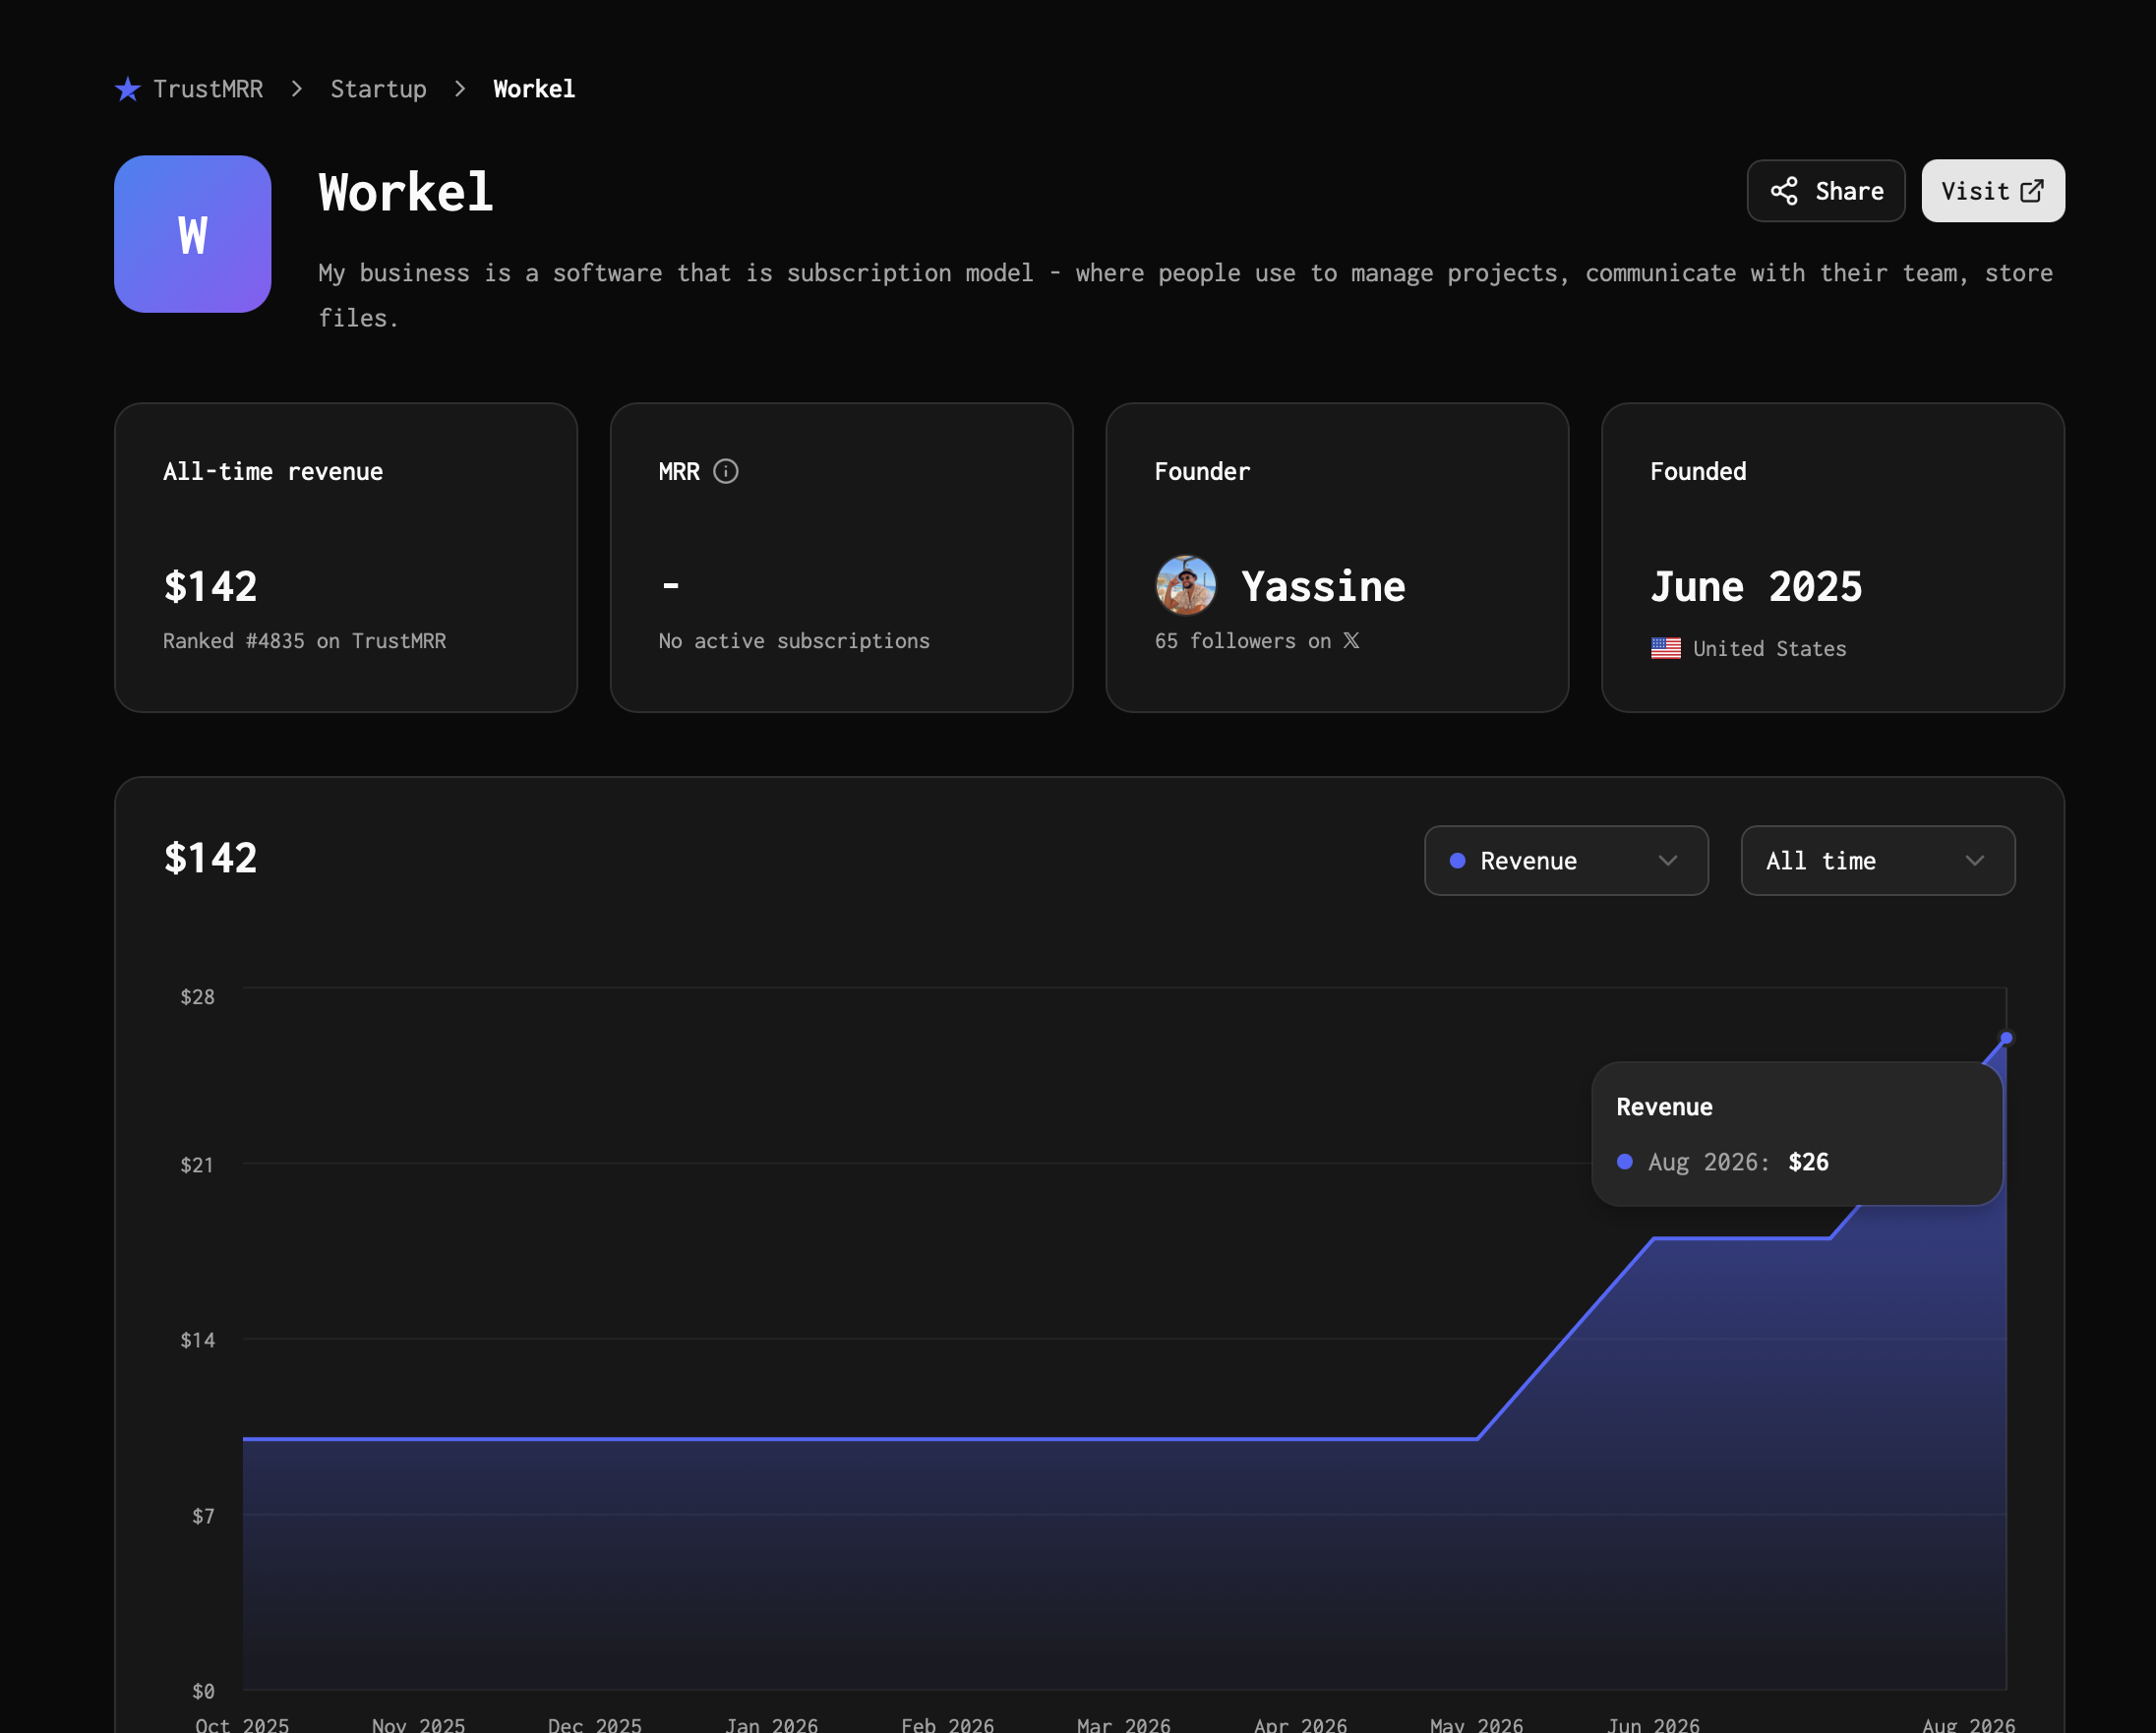Image resolution: width=2156 pixels, height=1733 pixels.
Task: Click the chevron between Startup and Workel
Action: [460, 89]
